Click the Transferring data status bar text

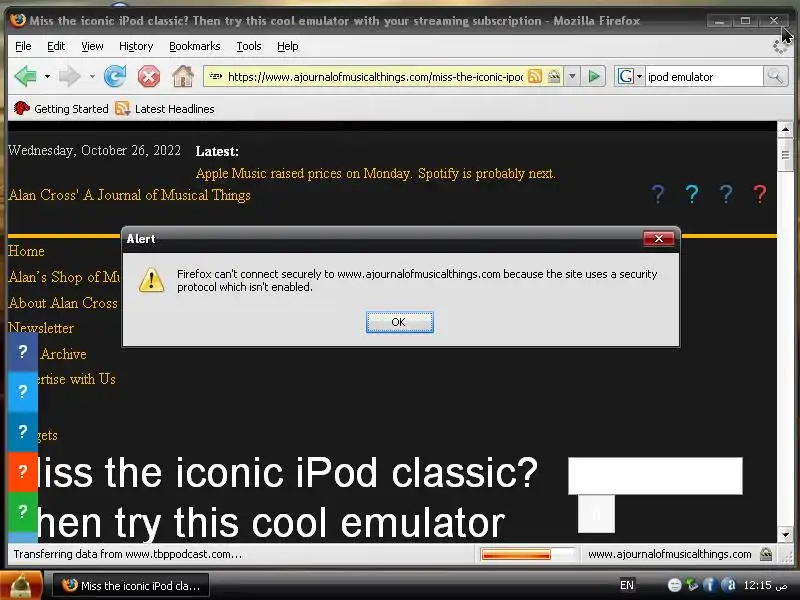tap(128, 554)
